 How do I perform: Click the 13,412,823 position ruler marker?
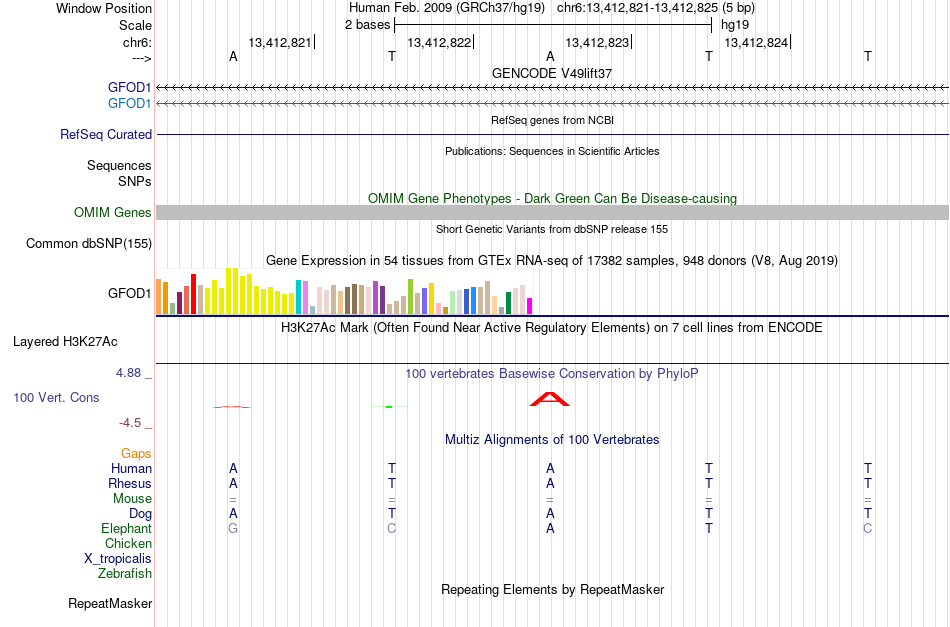point(598,42)
